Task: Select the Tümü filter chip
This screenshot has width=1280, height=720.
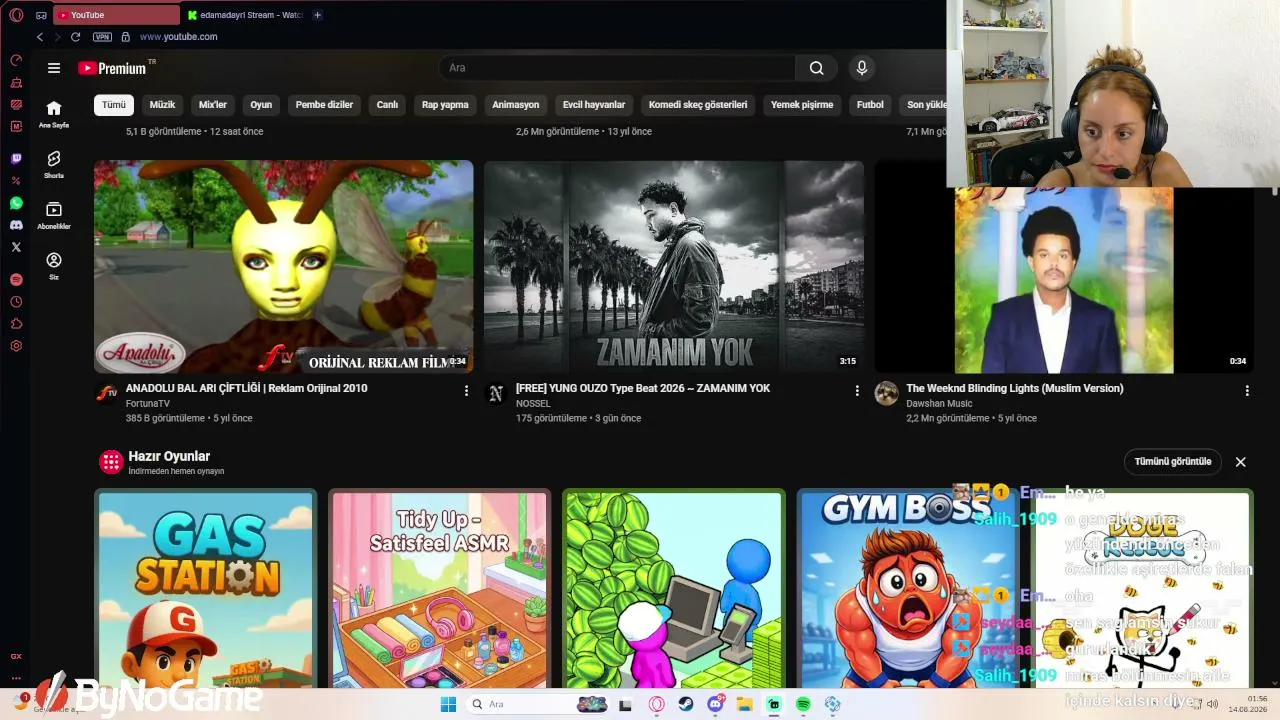Action: click(114, 105)
